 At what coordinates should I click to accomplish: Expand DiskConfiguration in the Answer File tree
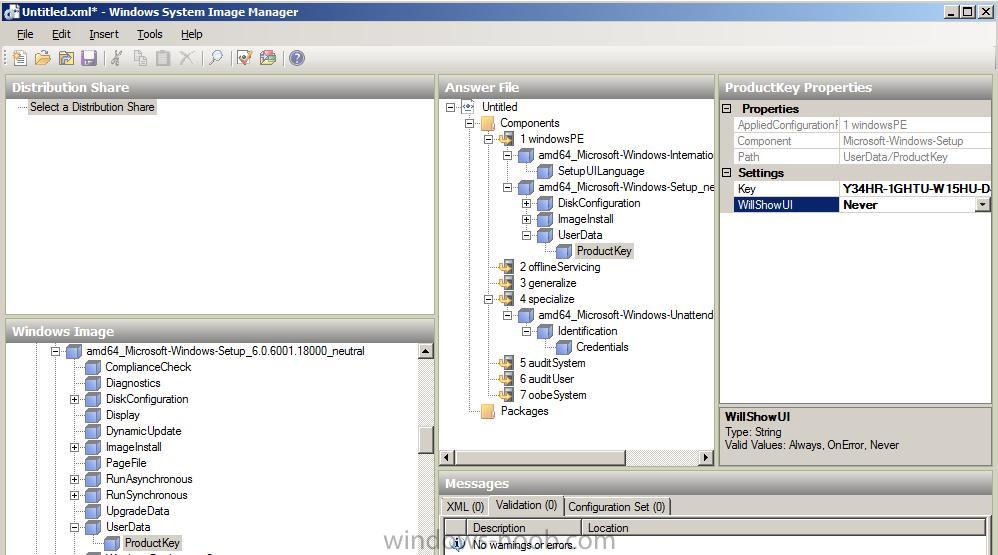(x=526, y=203)
